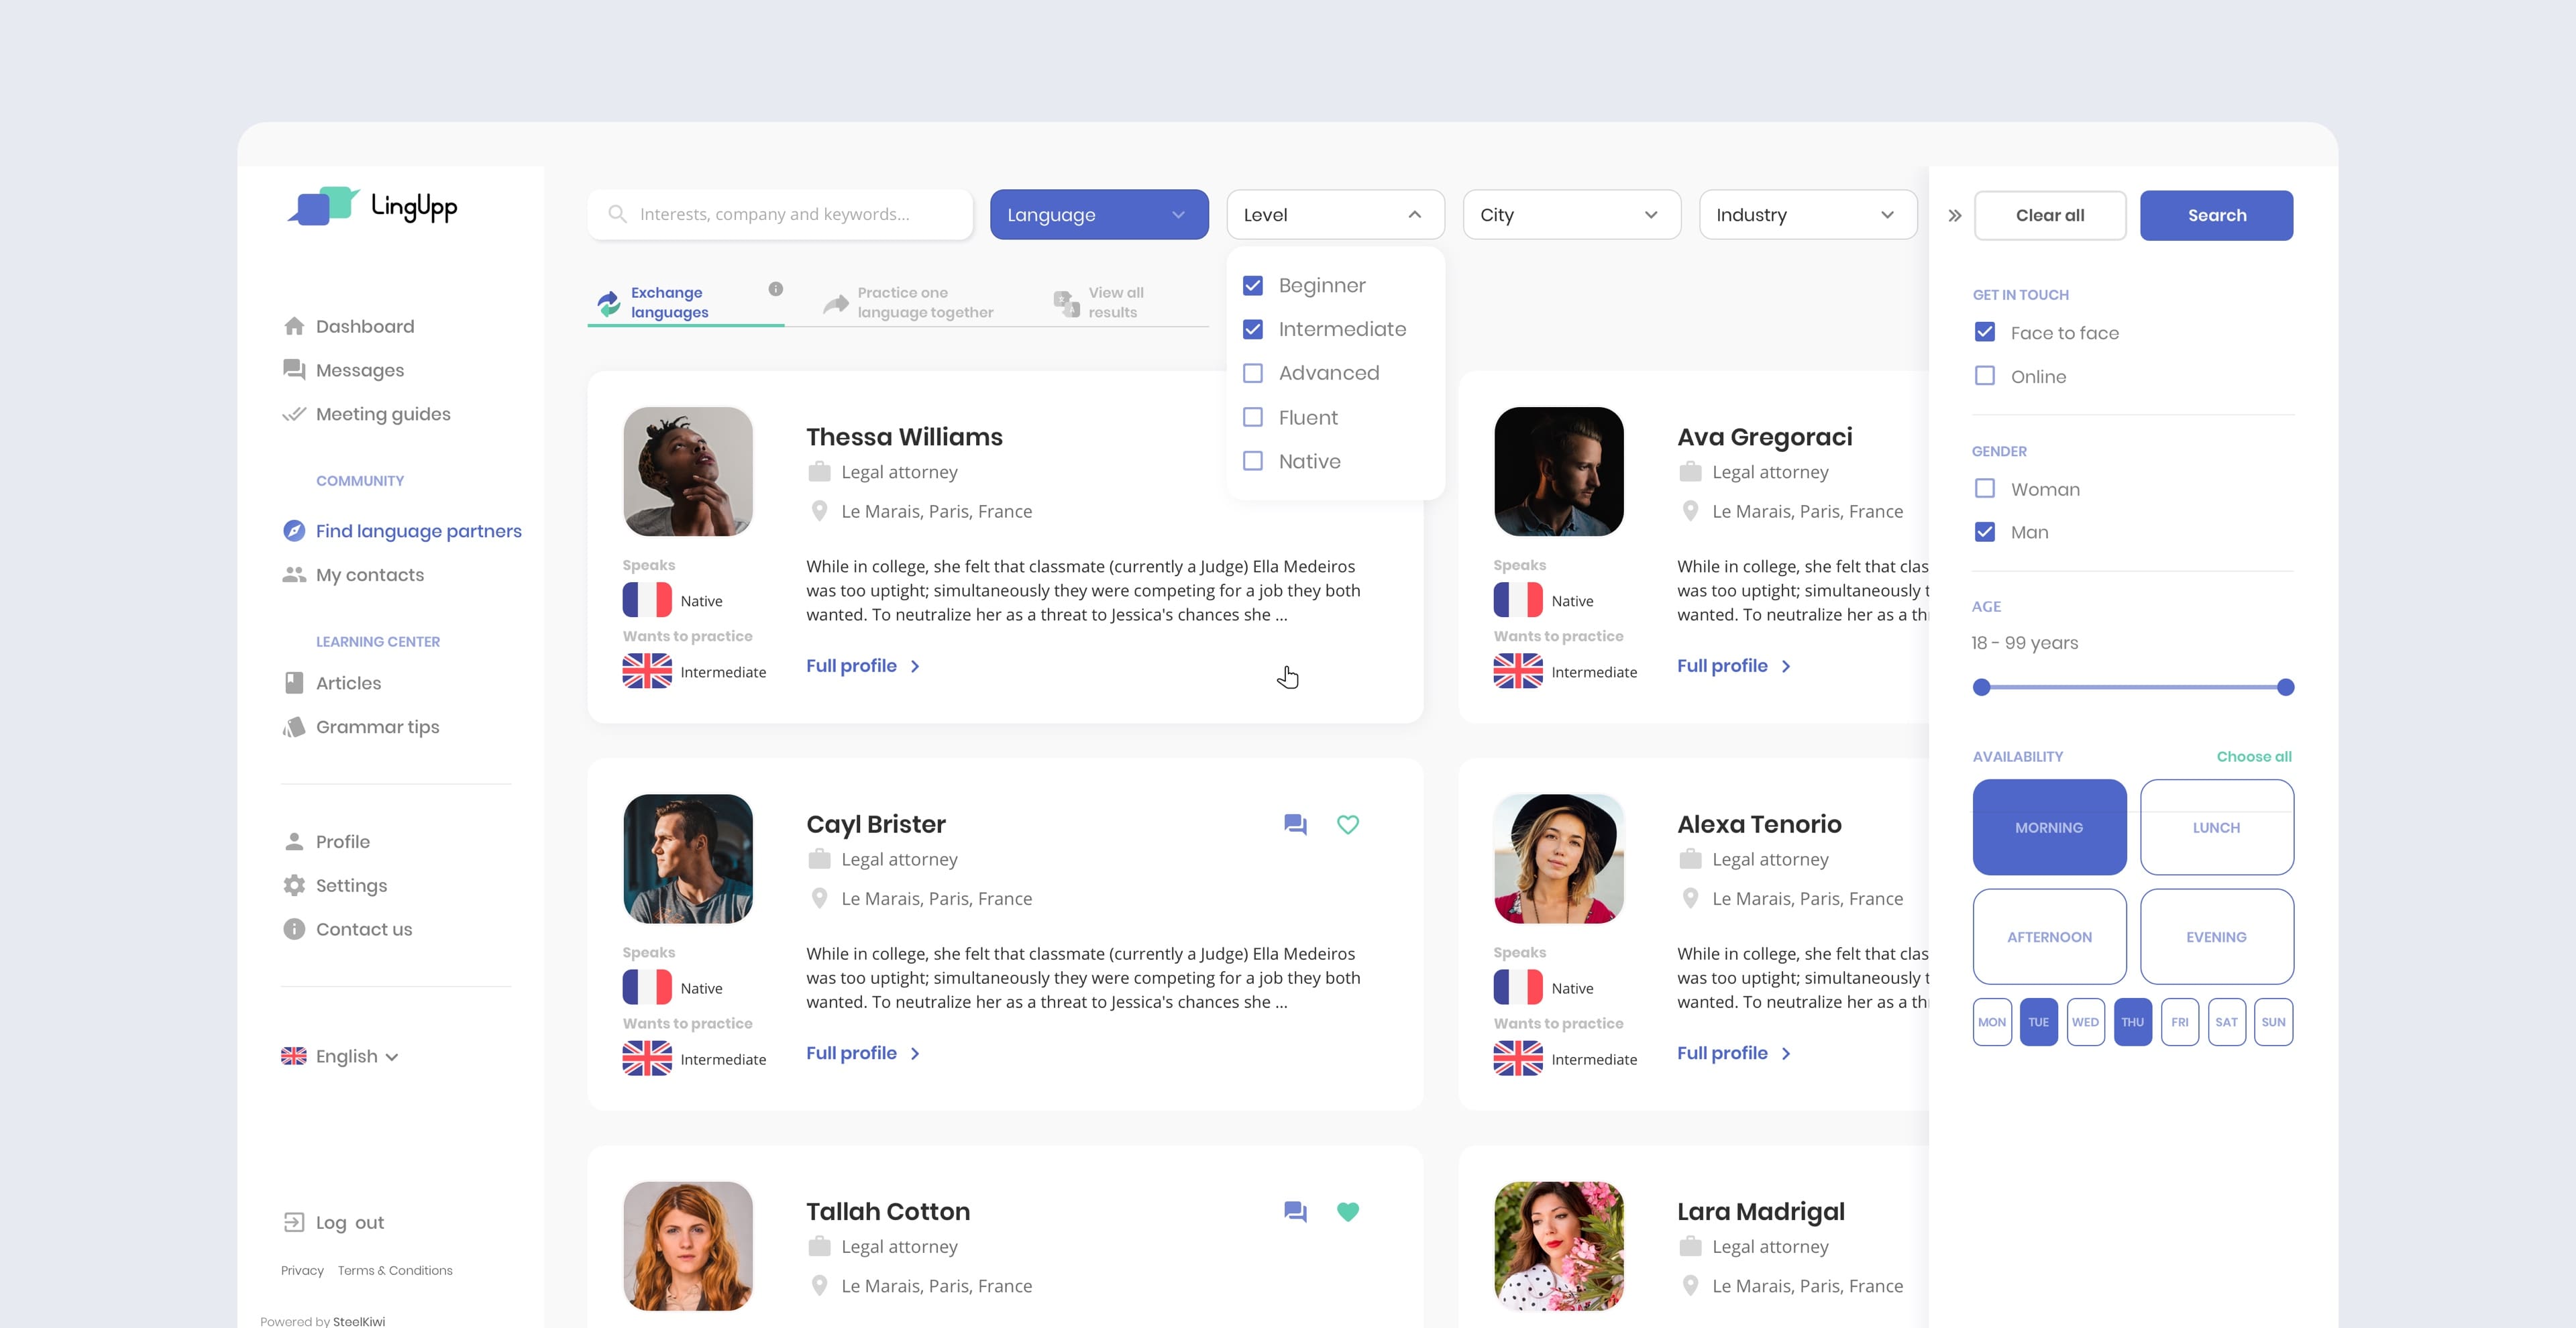Viewport: 2576px width, 1328px height.
Task: Click arrow next to Thessa Williams Full profile
Action: click(x=915, y=666)
